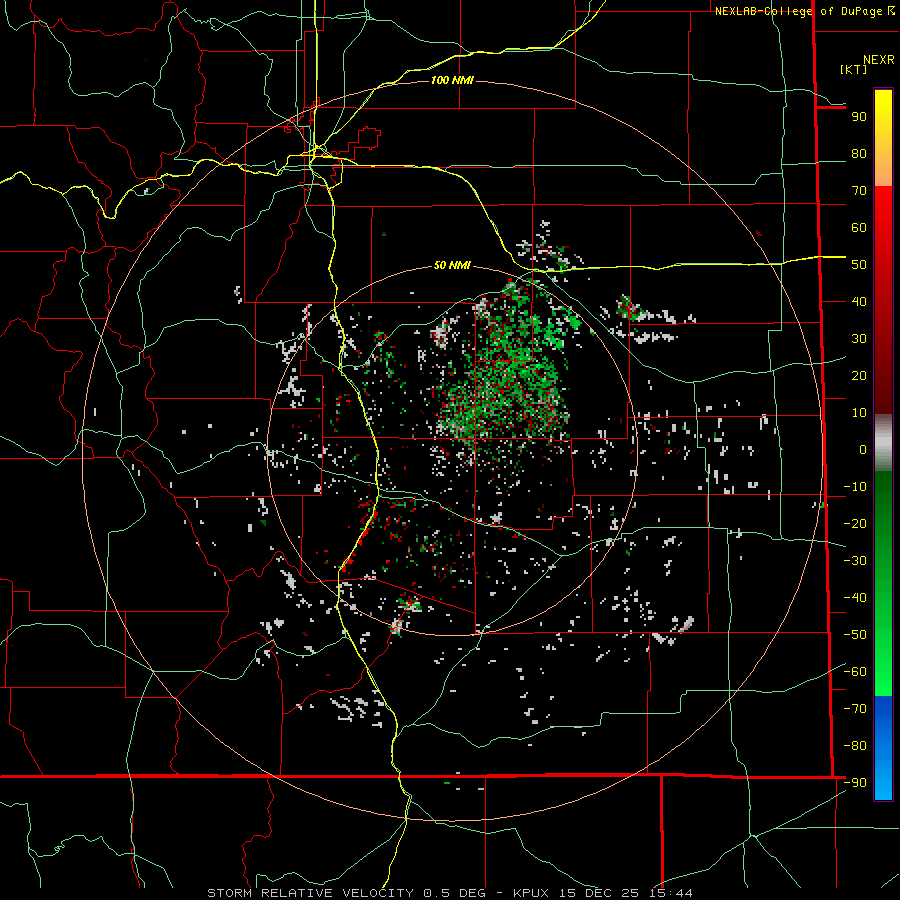Click the -60 value on the velocity scale
900x900 pixels.
[855, 672]
